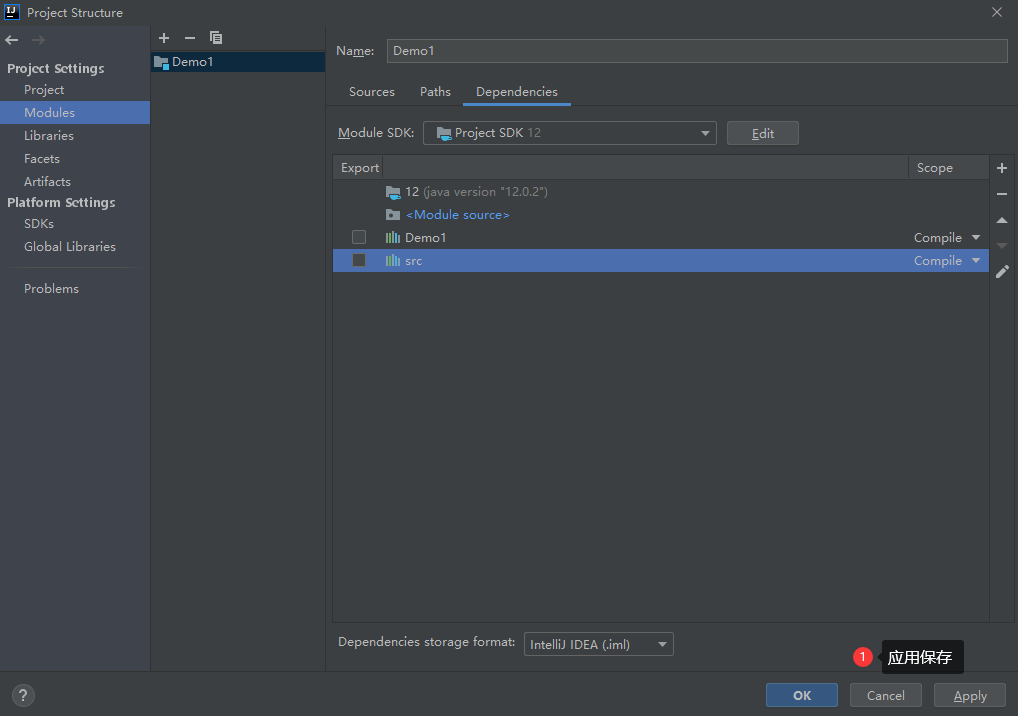Remove selected module with minus icon
1018x716 pixels.
190,38
